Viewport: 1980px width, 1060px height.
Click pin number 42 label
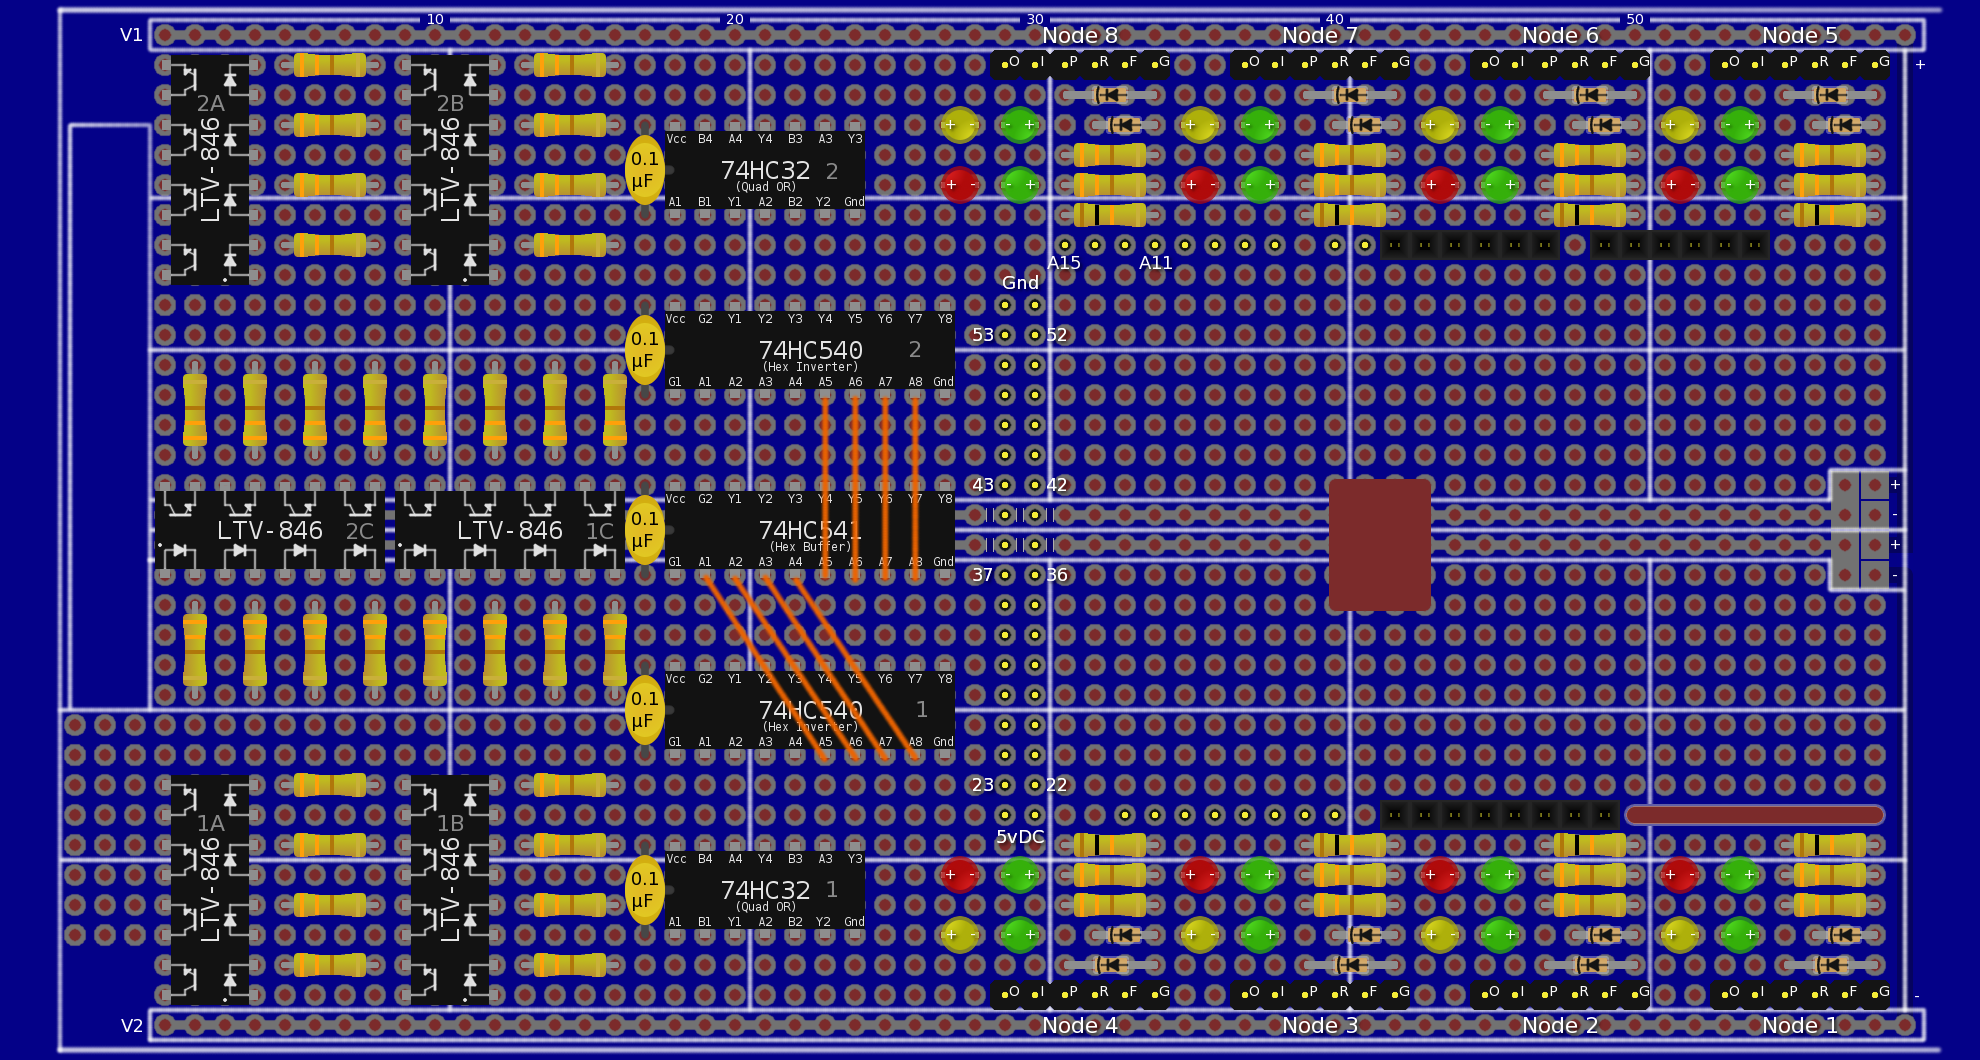click(1057, 485)
